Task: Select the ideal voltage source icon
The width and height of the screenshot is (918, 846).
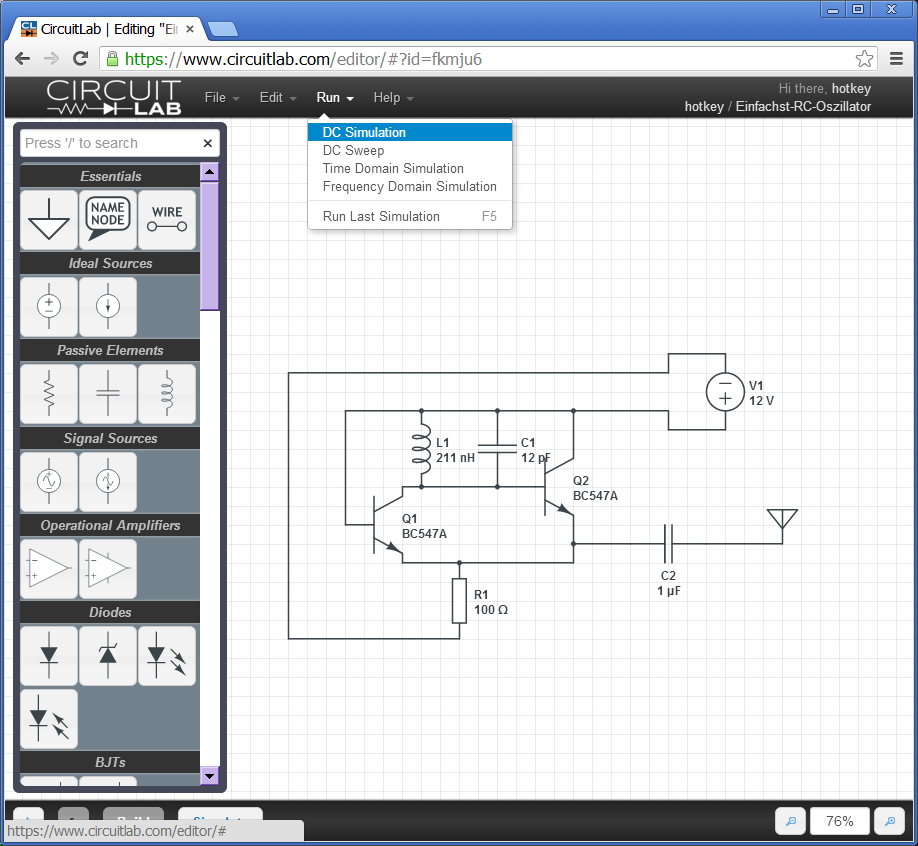Action: point(49,307)
